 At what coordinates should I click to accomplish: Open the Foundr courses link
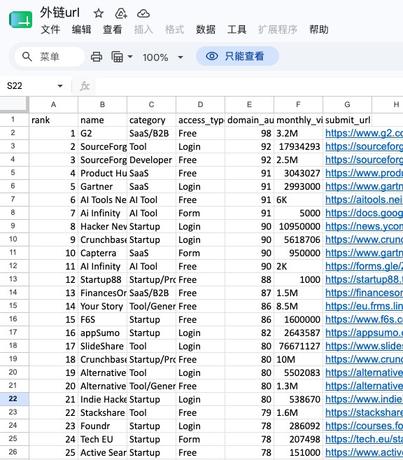point(364,426)
